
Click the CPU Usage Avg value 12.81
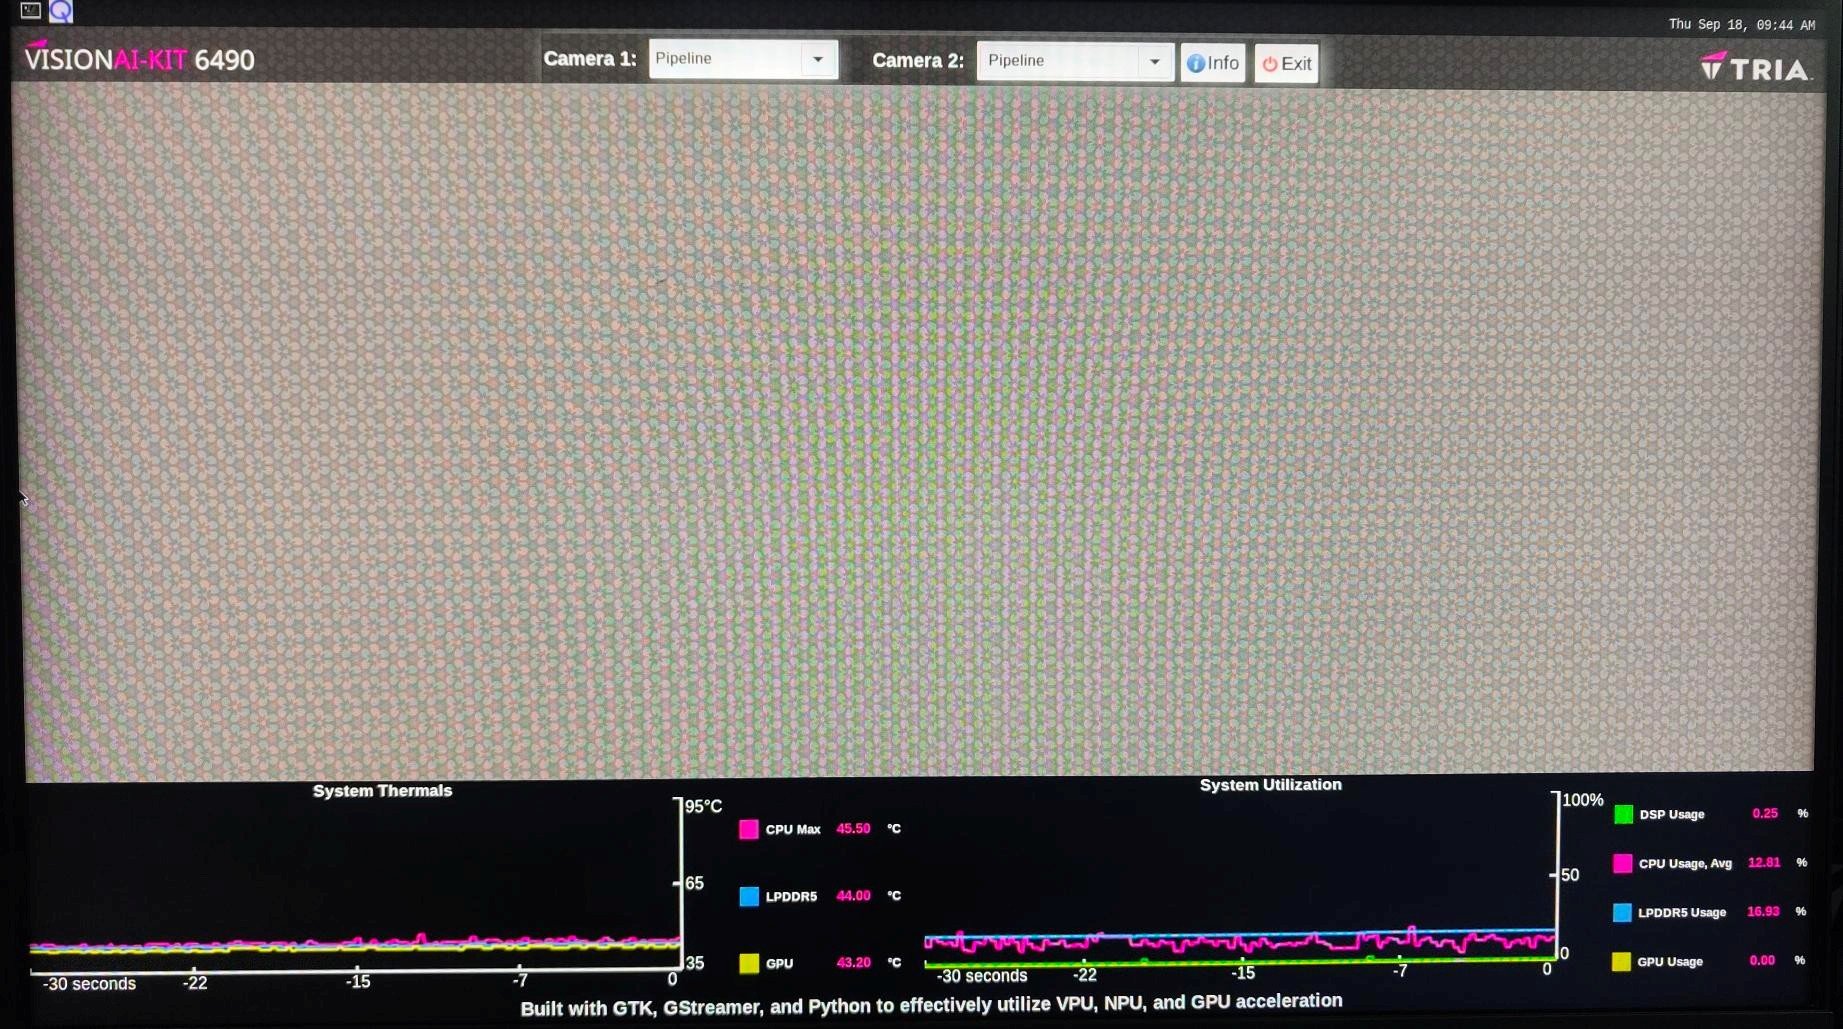1764,862
